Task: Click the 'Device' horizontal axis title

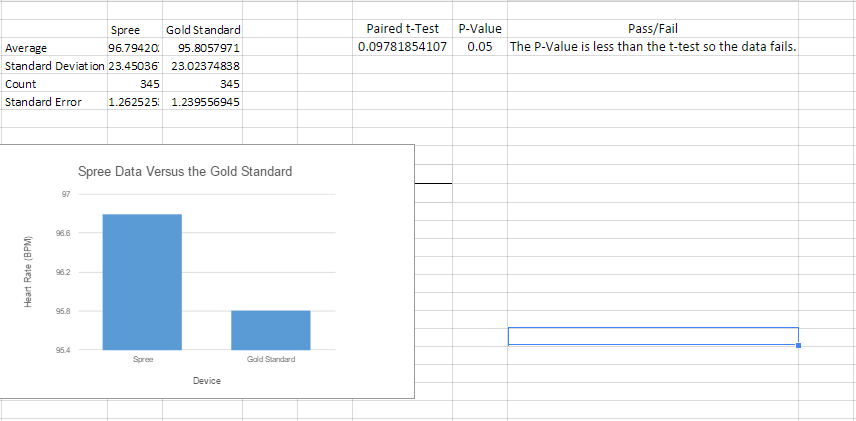Action: pos(207,381)
